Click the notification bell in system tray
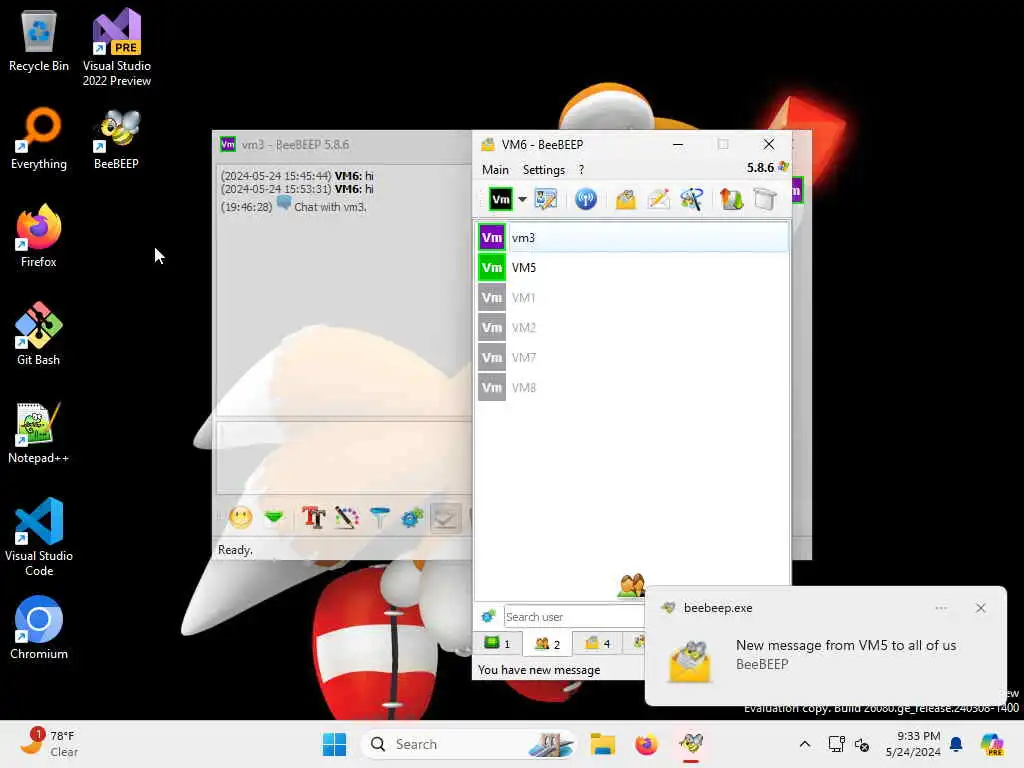The width and height of the screenshot is (1024, 768). coord(956,744)
